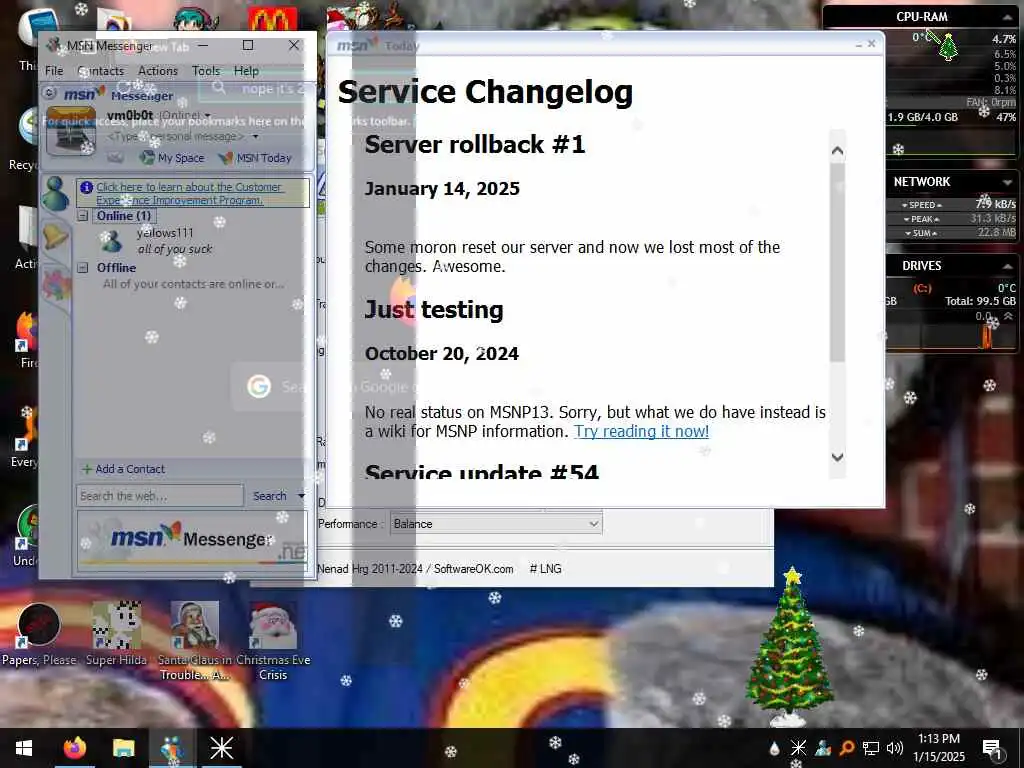Click the MSN Messenger tray icon

click(x=822, y=748)
